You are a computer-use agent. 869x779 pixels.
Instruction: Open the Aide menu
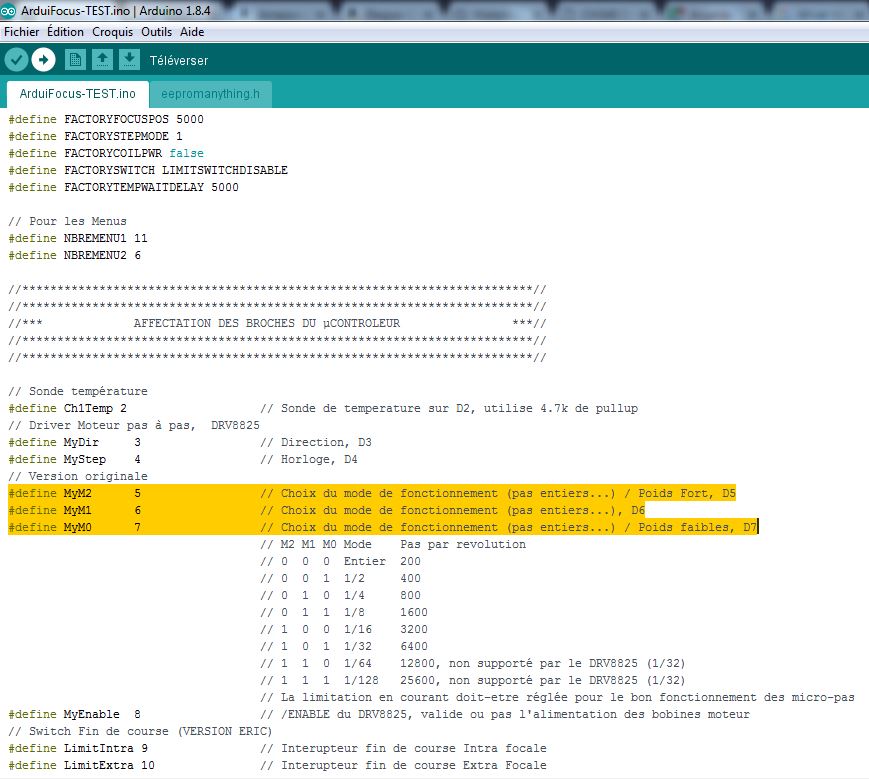click(x=192, y=32)
